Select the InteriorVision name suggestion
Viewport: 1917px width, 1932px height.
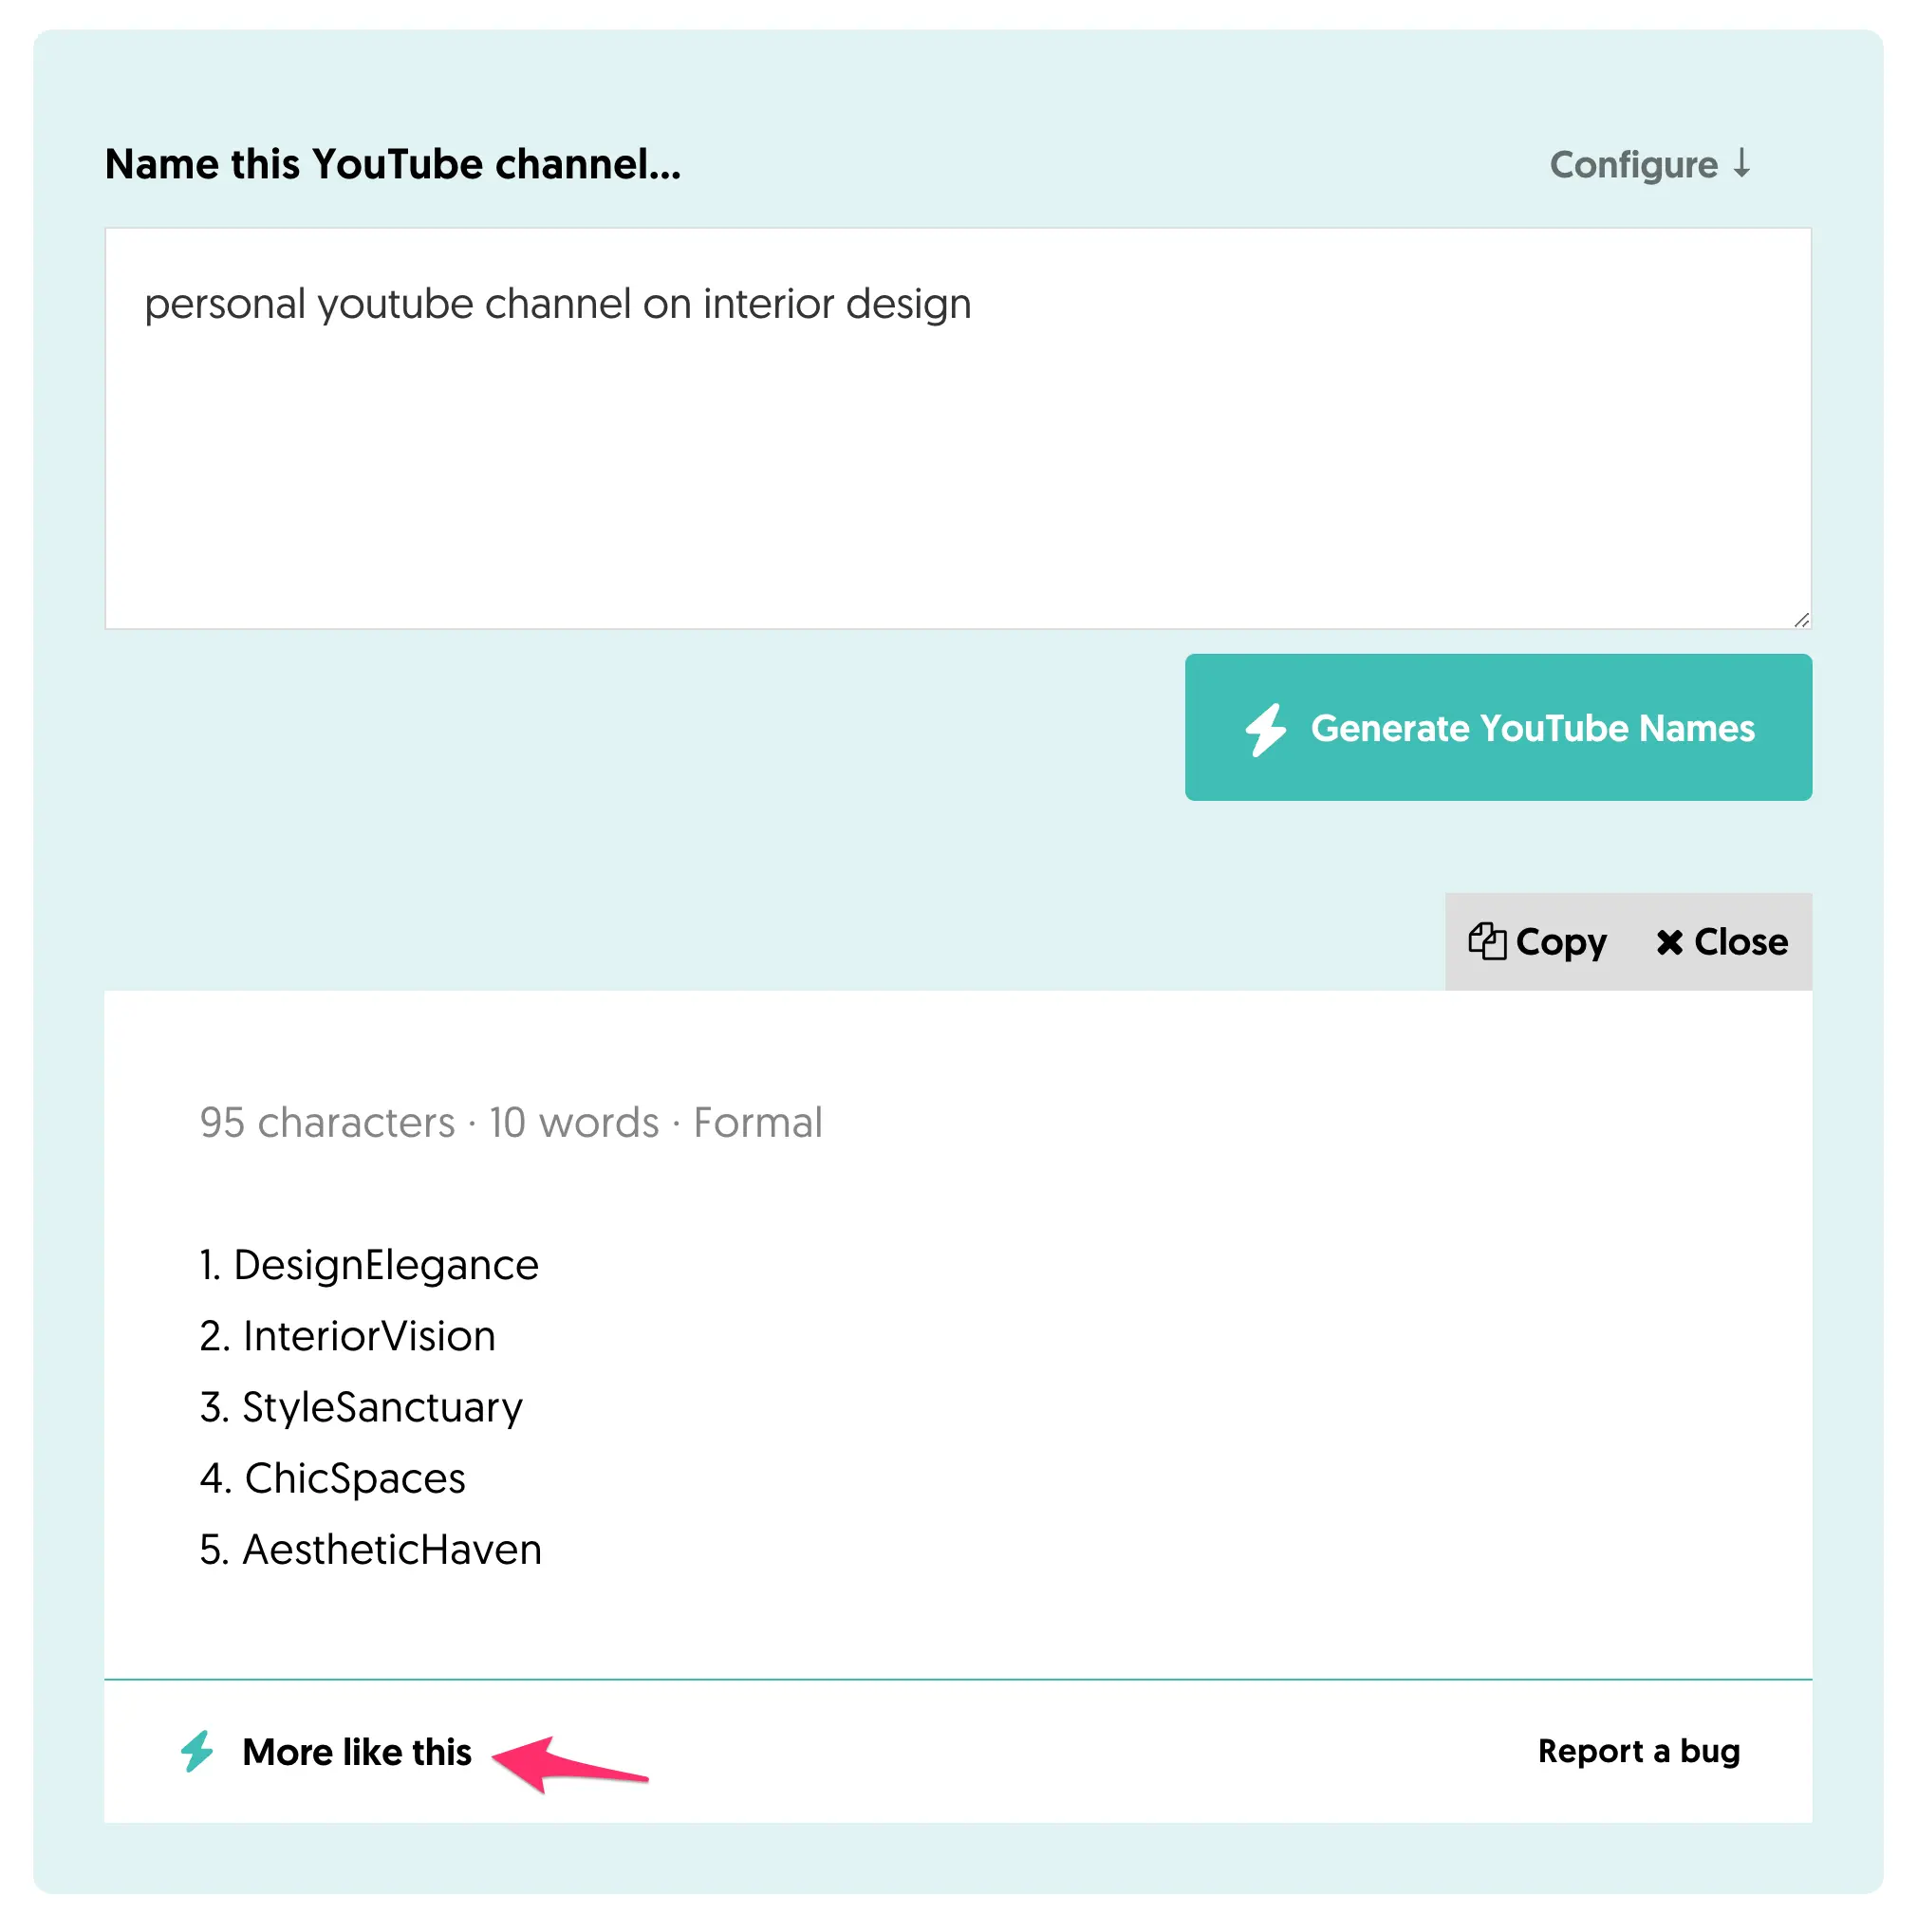(x=368, y=1337)
